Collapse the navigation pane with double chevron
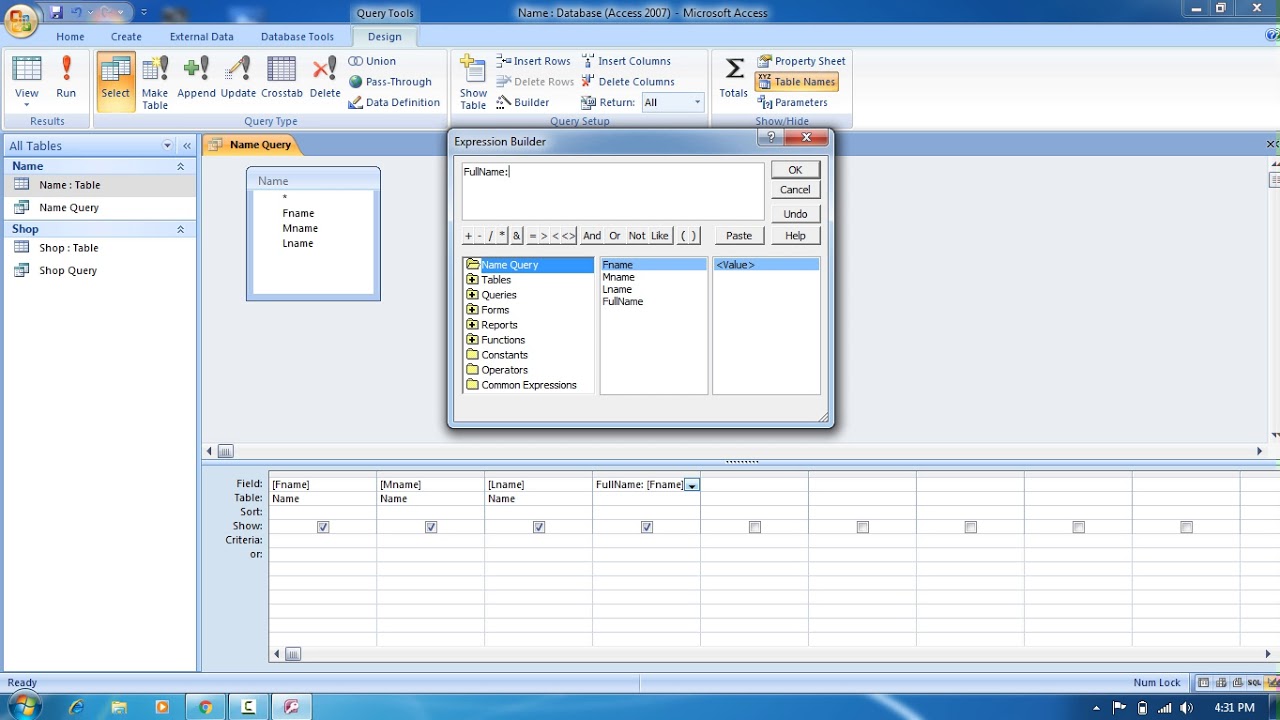1280x720 pixels. (187, 146)
